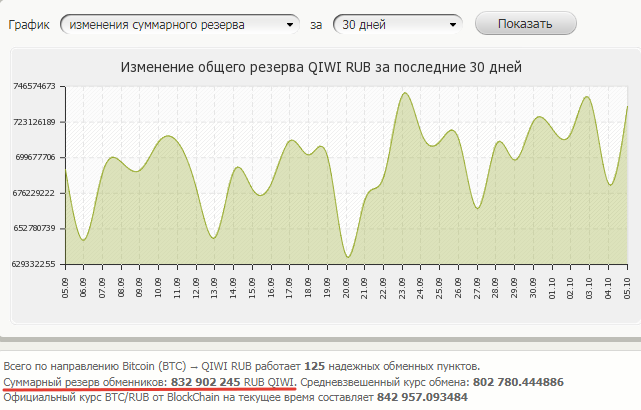Click the x-axis date 08.09
This screenshot has width=641, height=410.
tap(121, 288)
